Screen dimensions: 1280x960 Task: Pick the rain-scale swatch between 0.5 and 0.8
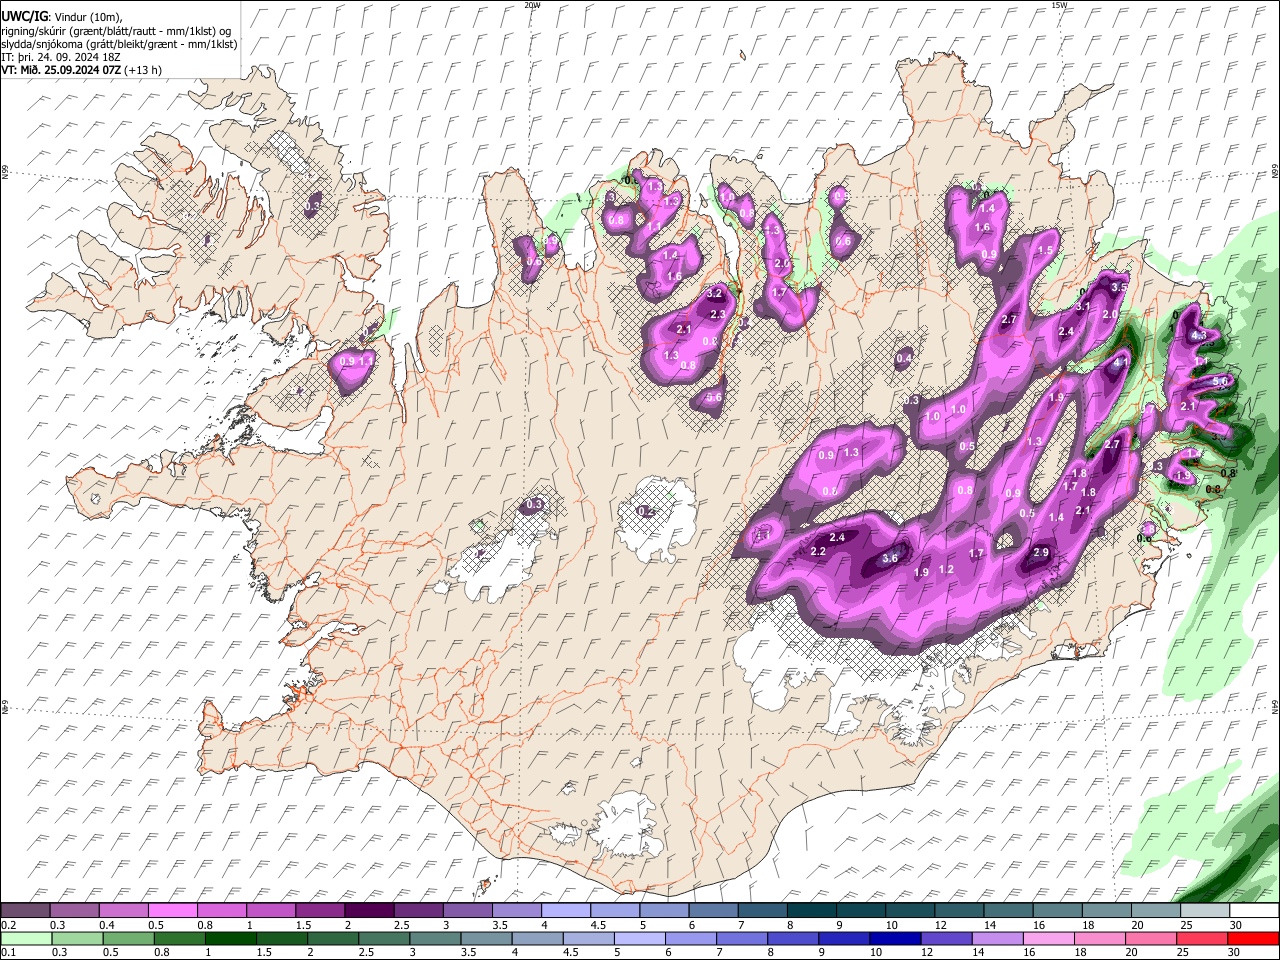click(x=128, y=938)
